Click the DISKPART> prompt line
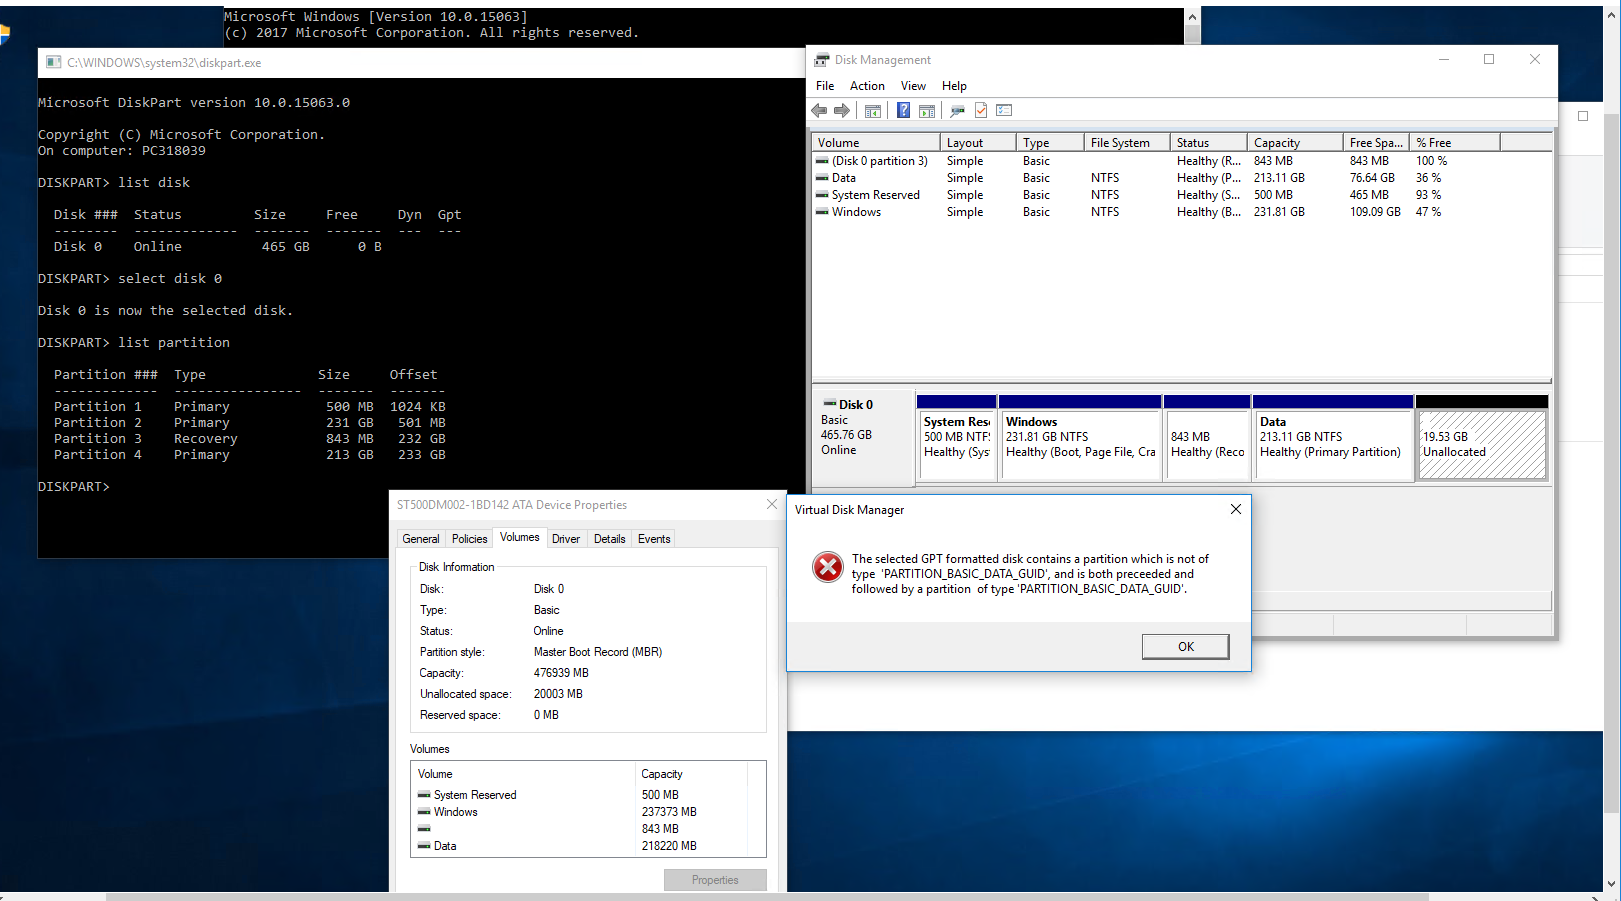 tap(74, 487)
